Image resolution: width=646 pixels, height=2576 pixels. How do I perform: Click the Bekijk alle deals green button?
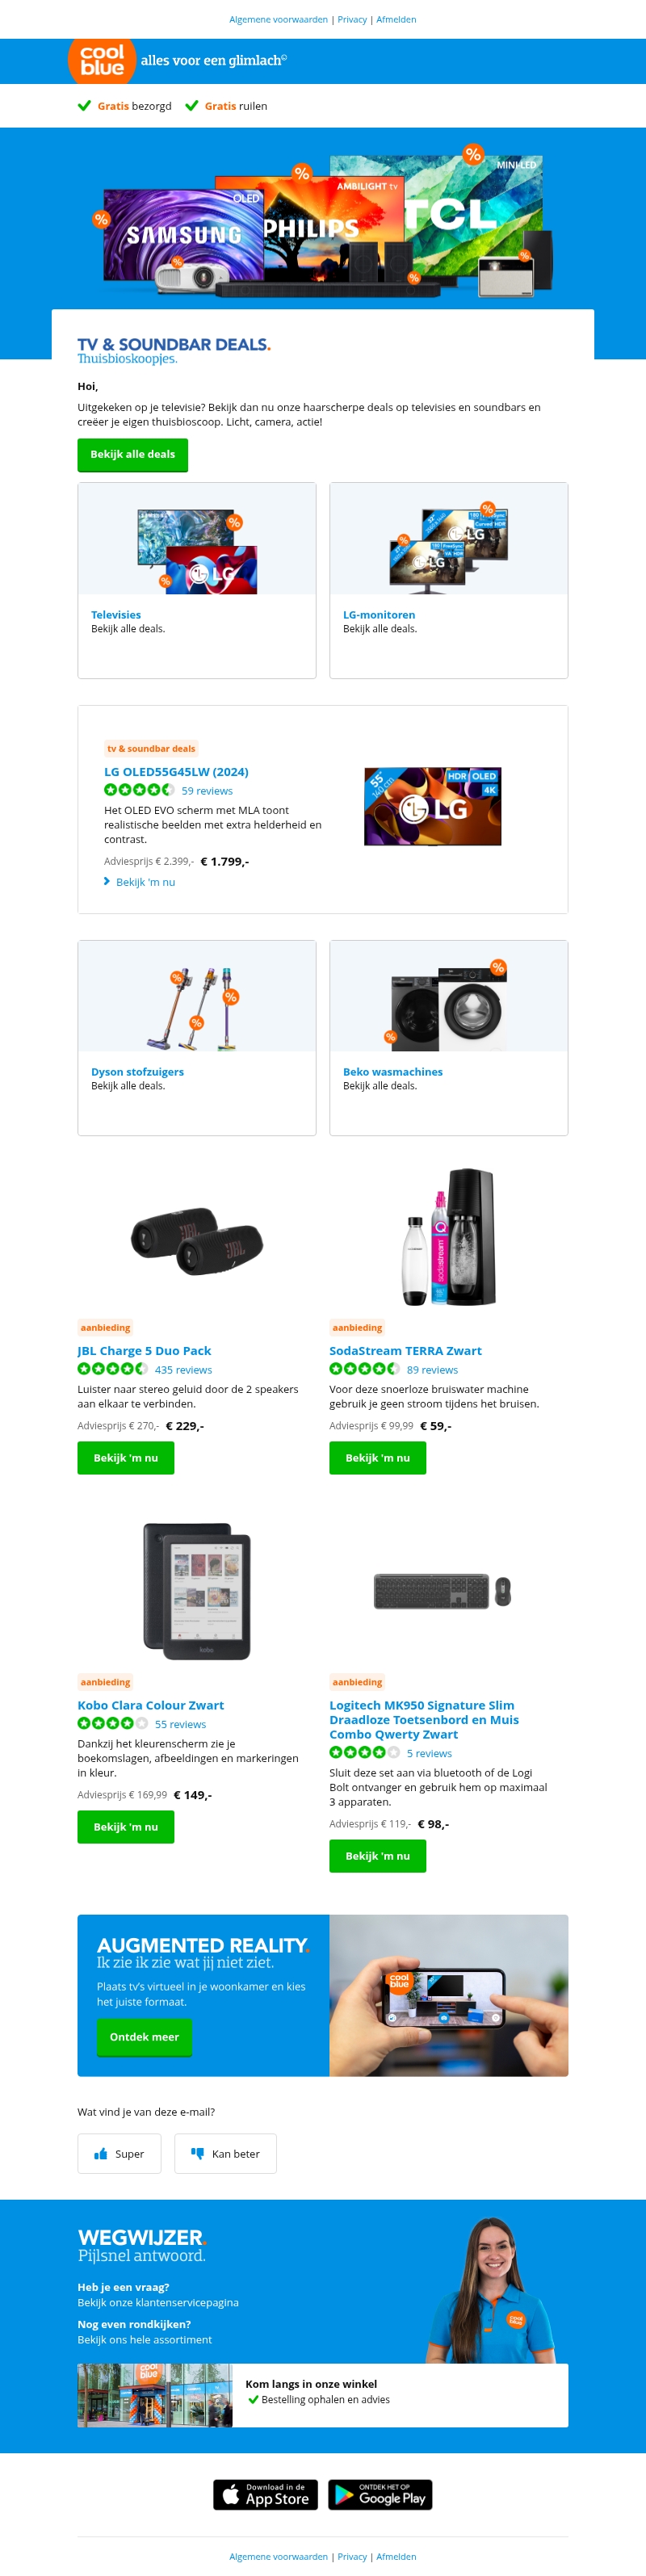coord(133,454)
